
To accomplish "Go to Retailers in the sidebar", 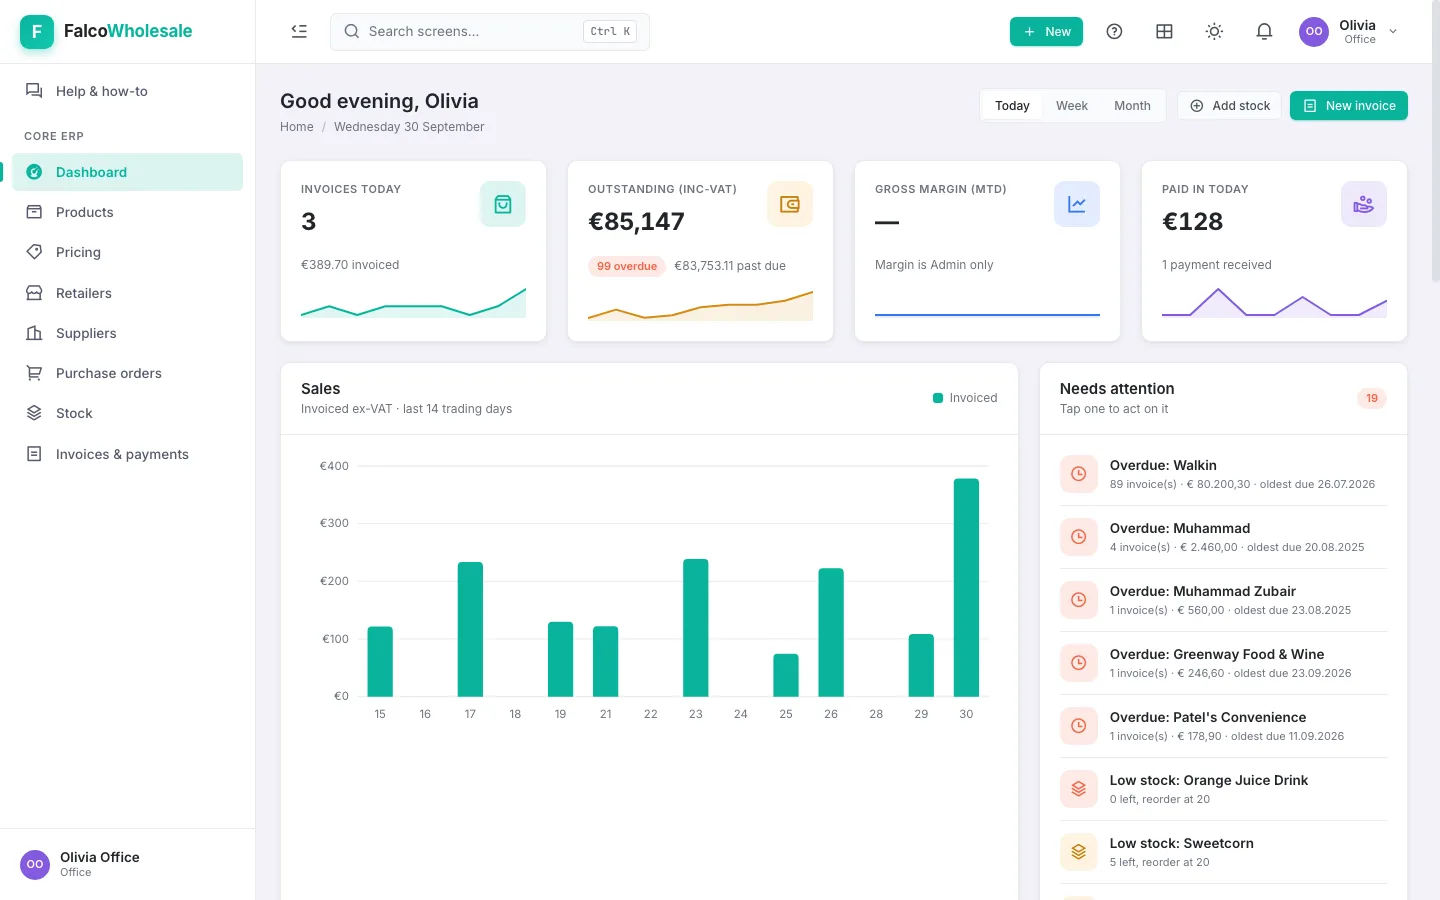I will [x=127, y=293].
